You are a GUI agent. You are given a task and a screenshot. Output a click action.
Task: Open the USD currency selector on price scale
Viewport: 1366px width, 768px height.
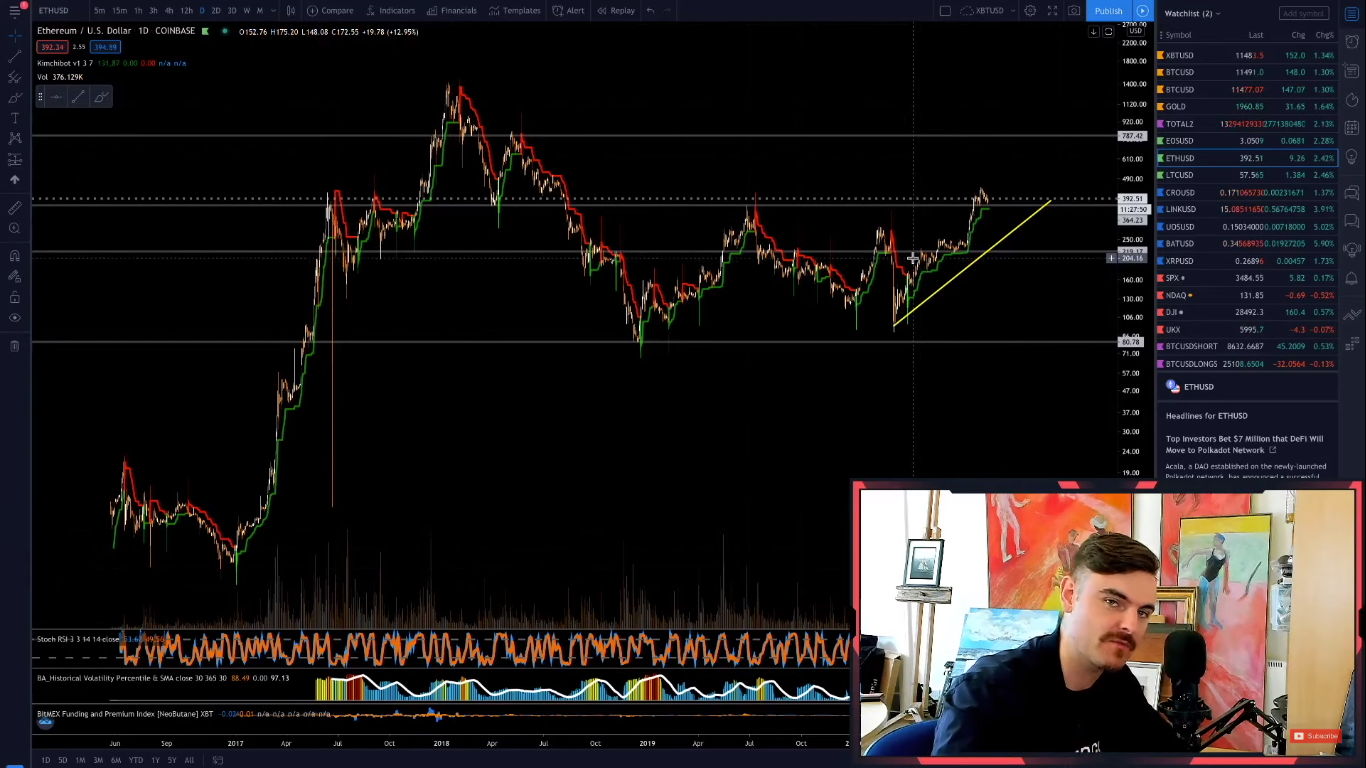[x=1135, y=31]
